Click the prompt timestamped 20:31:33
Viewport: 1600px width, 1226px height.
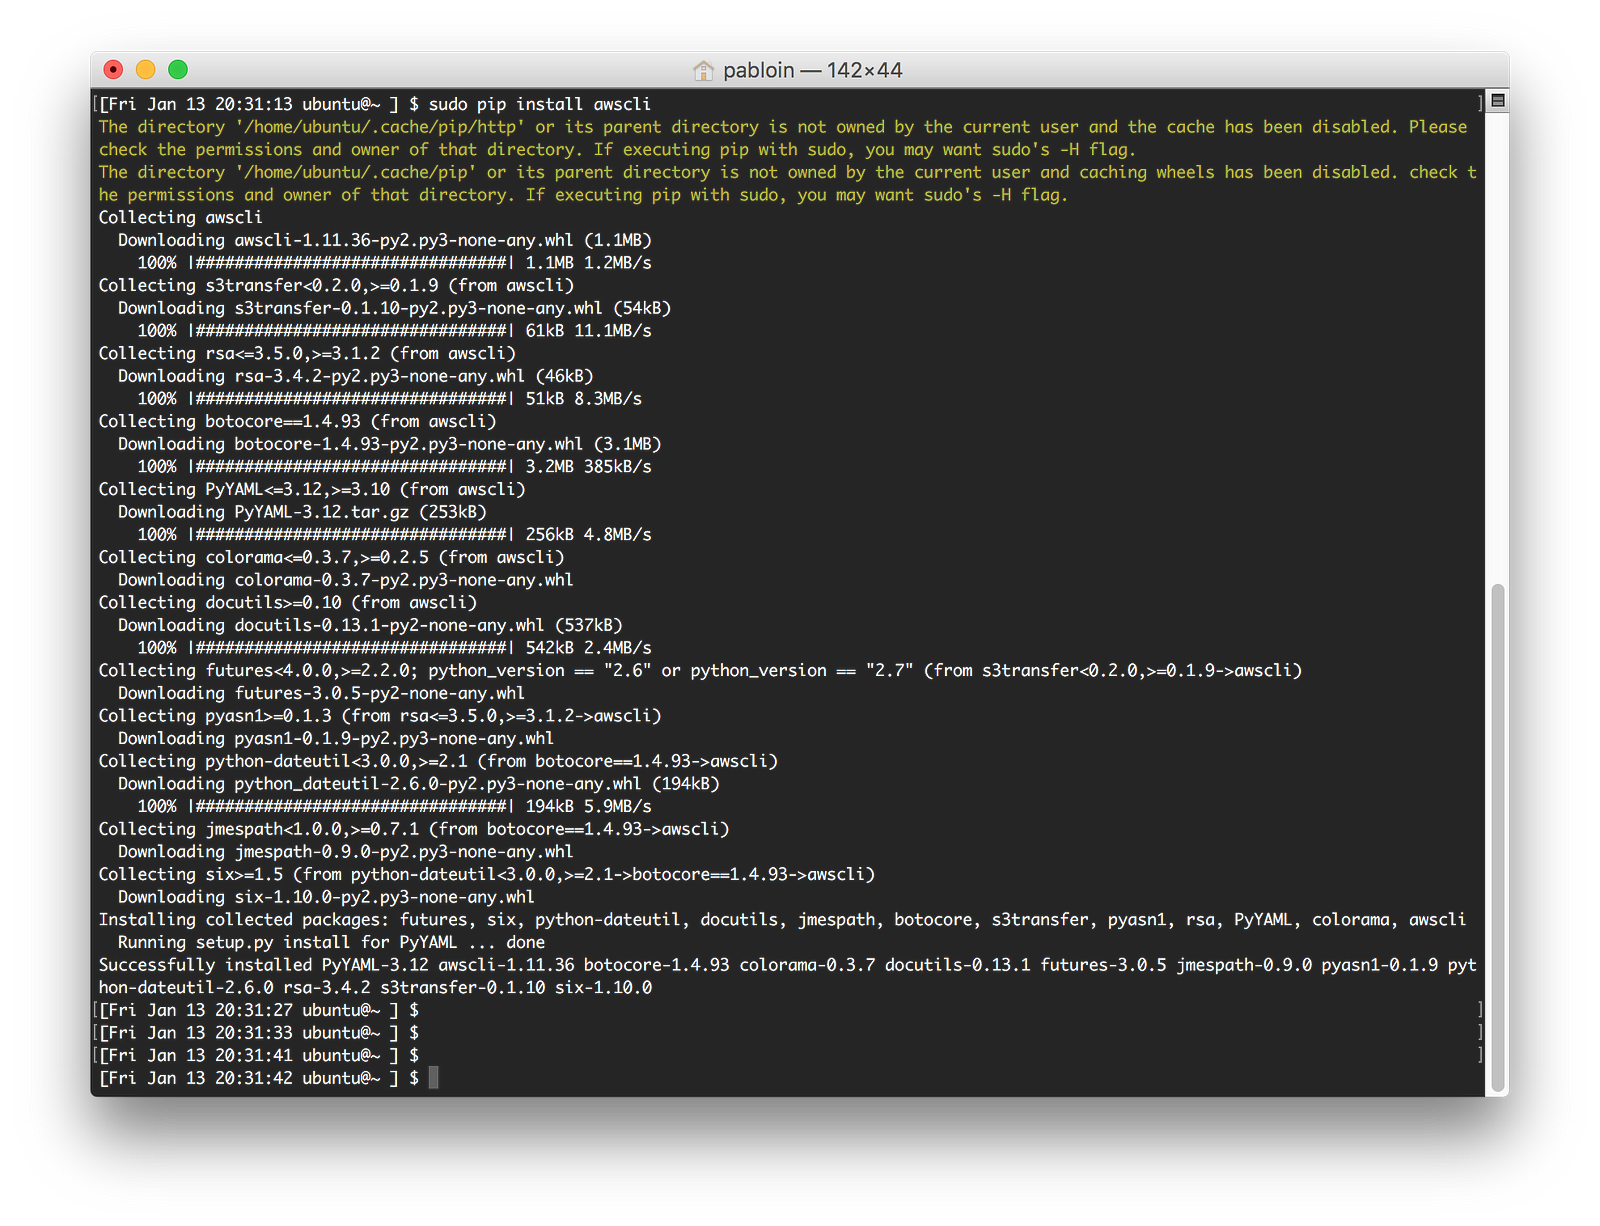click(259, 1033)
